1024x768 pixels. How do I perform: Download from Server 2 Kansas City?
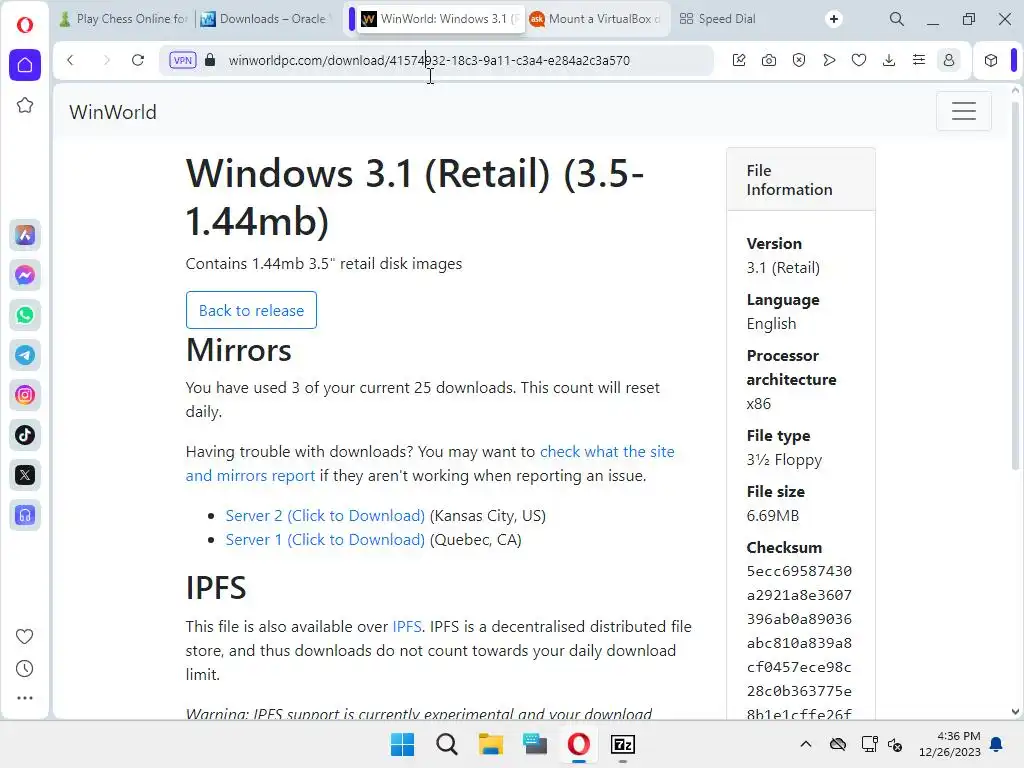coord(325,515)
